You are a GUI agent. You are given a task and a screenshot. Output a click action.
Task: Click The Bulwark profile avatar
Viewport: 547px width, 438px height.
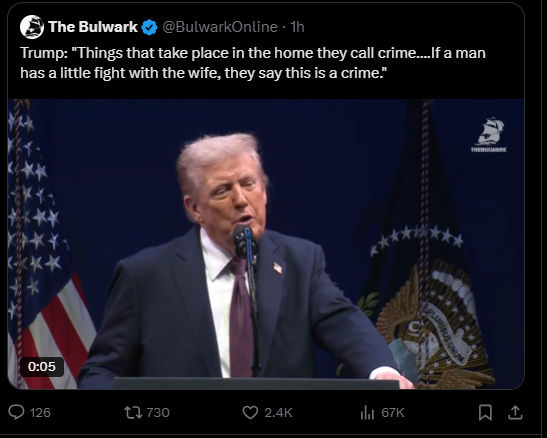coord(32,27)
